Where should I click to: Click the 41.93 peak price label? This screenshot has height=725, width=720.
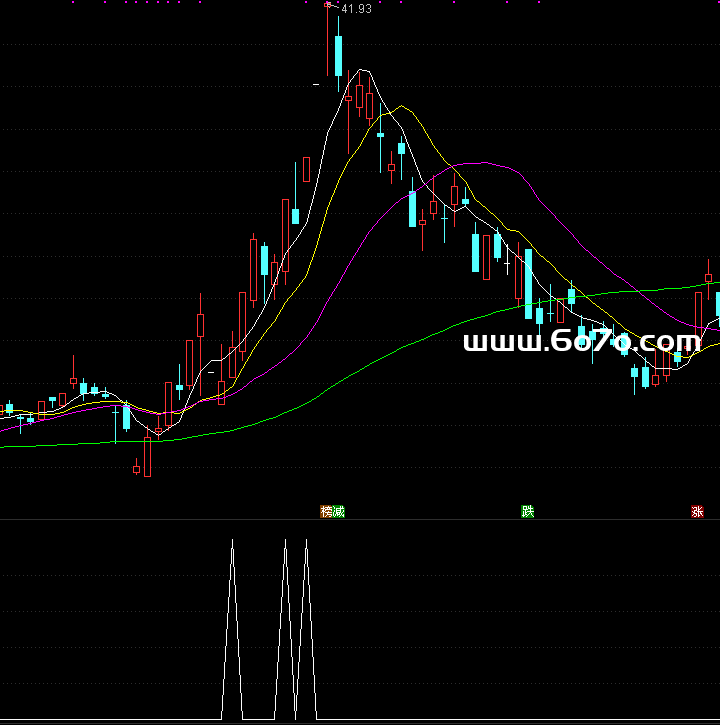356,9
